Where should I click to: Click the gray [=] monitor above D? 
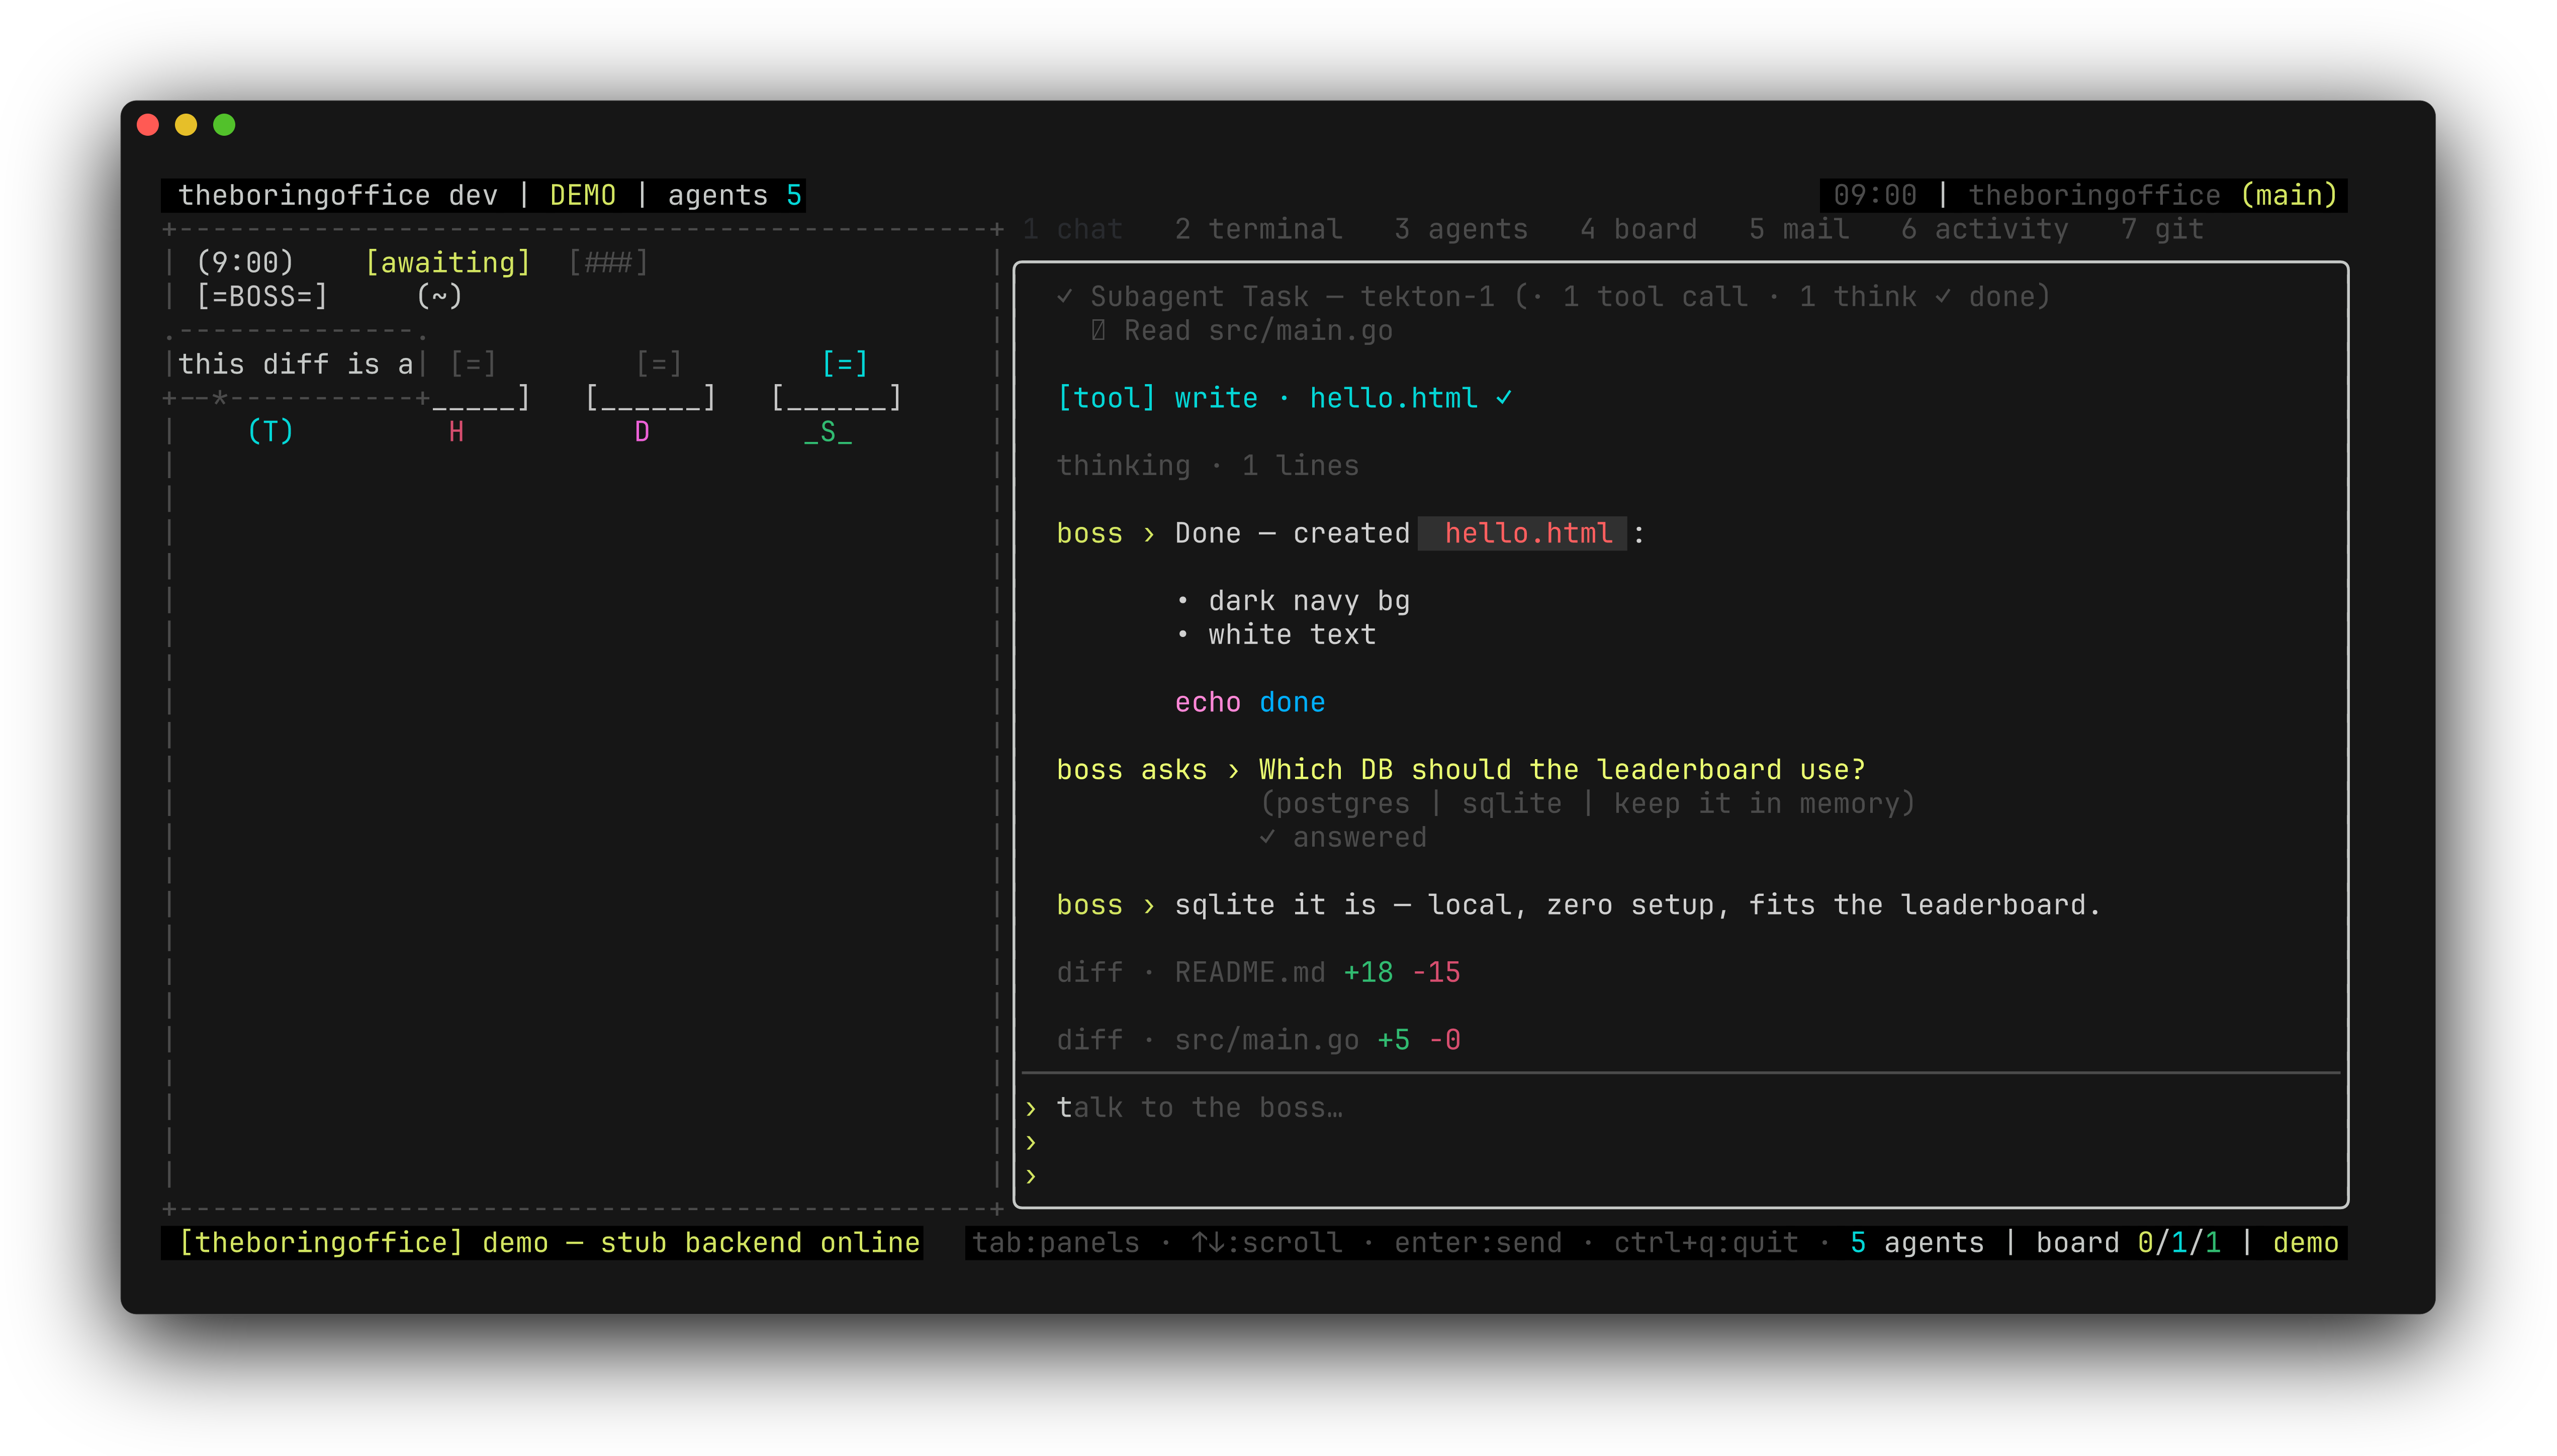click(x=659, y=363)
